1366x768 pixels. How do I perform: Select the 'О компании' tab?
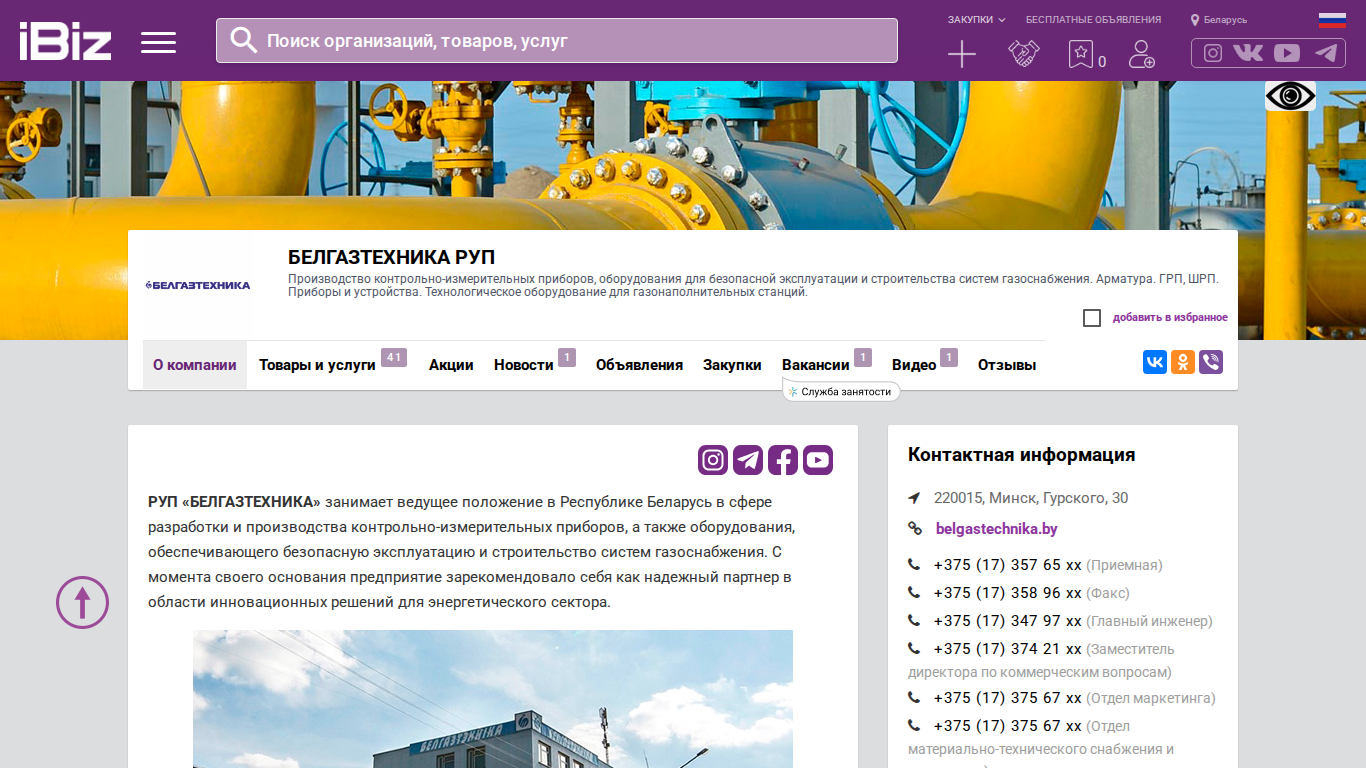[195, 365]
